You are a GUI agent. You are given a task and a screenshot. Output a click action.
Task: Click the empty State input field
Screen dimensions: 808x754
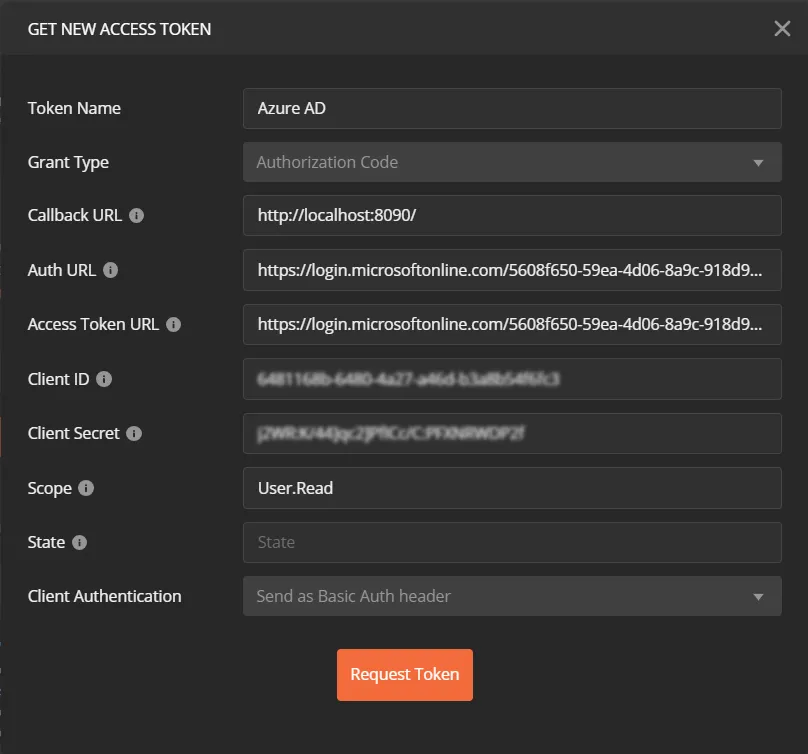pyautogui.click(x=512, y=542)
